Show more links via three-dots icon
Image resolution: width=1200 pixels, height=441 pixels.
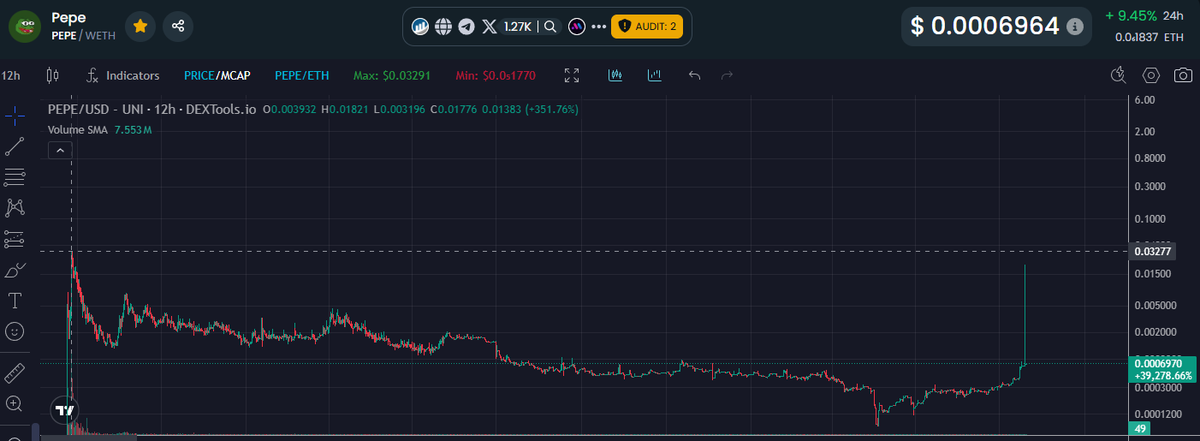pos(599,27)
